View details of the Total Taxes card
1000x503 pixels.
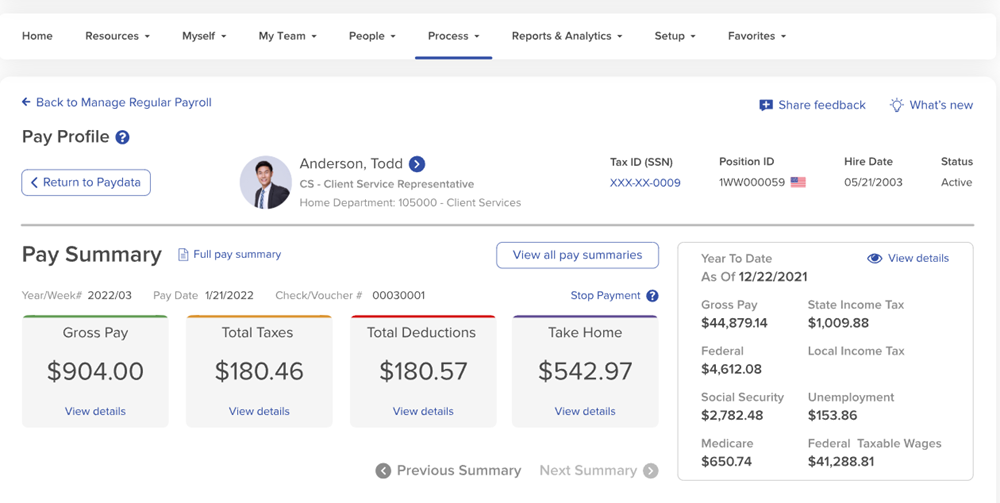click(x=259, y=411)
